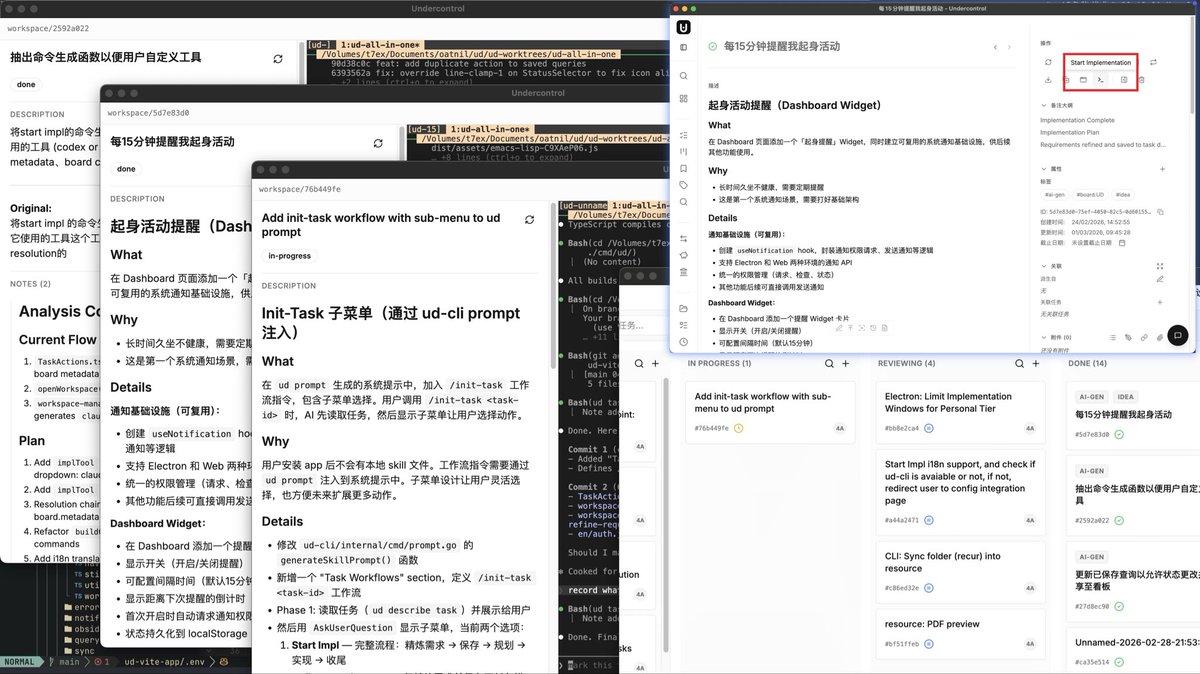1200x674 pixels.
Task: Copy the task ID with the copy icon
Action: [1161, 211]
